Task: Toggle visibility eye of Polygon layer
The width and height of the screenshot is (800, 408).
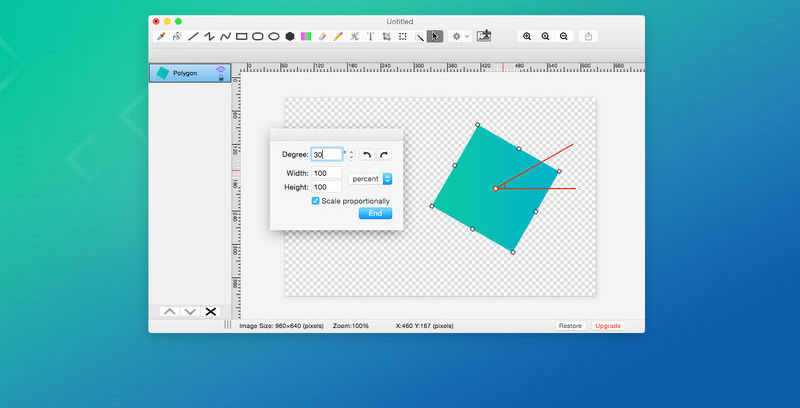Action: click(x=220, y=69)
